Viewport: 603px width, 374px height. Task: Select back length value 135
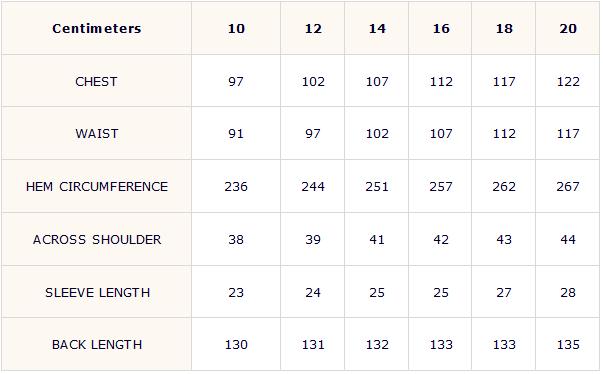point(568,344)
